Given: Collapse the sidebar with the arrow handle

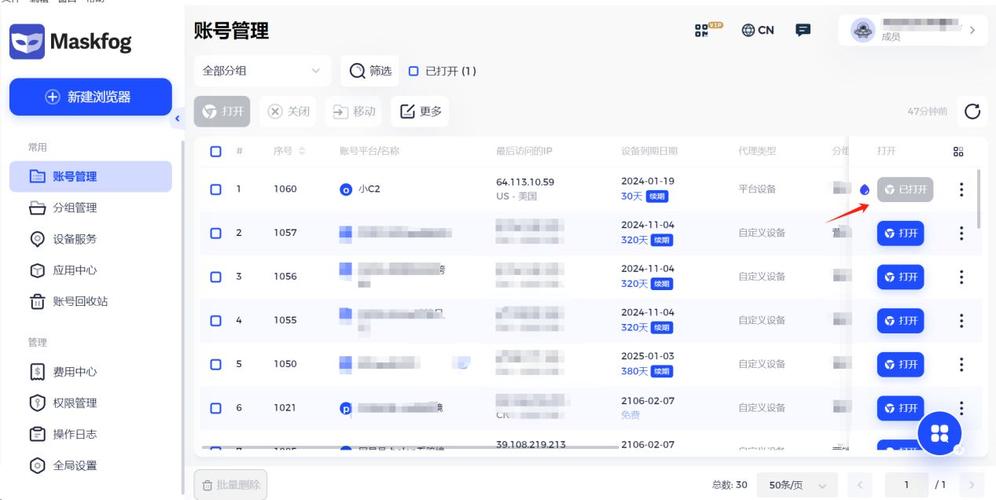Looking at the screenshot, I should tap(177, 118).
